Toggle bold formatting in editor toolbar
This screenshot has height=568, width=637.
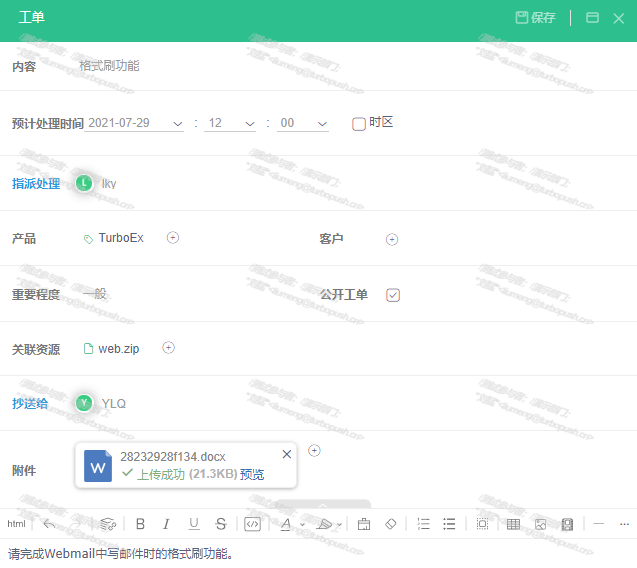click(140, 524)
